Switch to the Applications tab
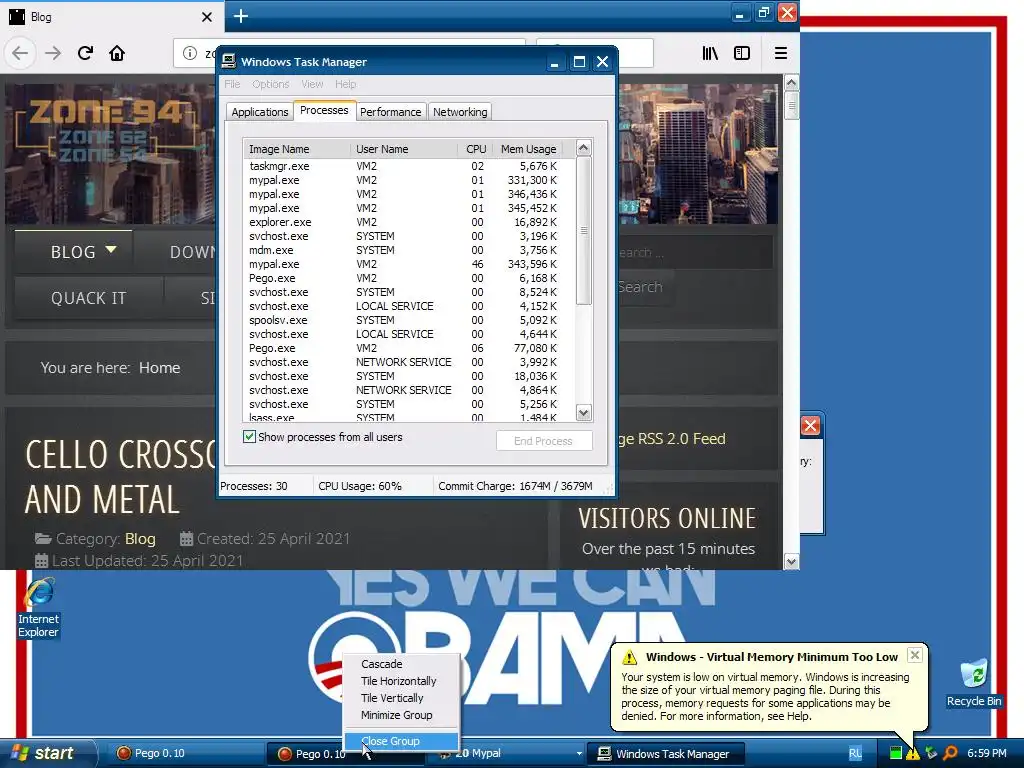The width and height of the screenshot is (1024, 768). (259, 112)
